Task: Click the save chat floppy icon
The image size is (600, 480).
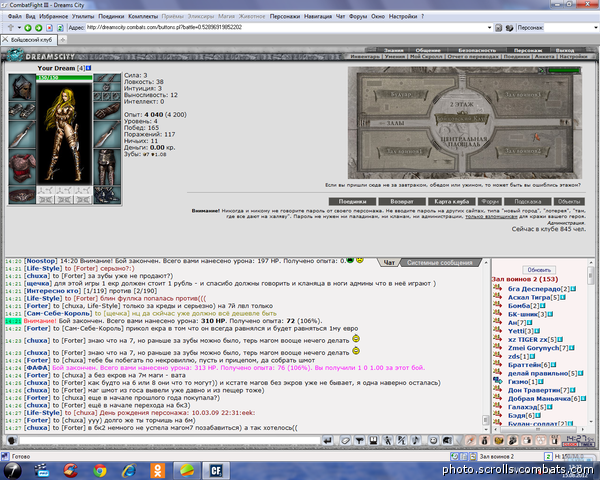Action: click(373, 441)
